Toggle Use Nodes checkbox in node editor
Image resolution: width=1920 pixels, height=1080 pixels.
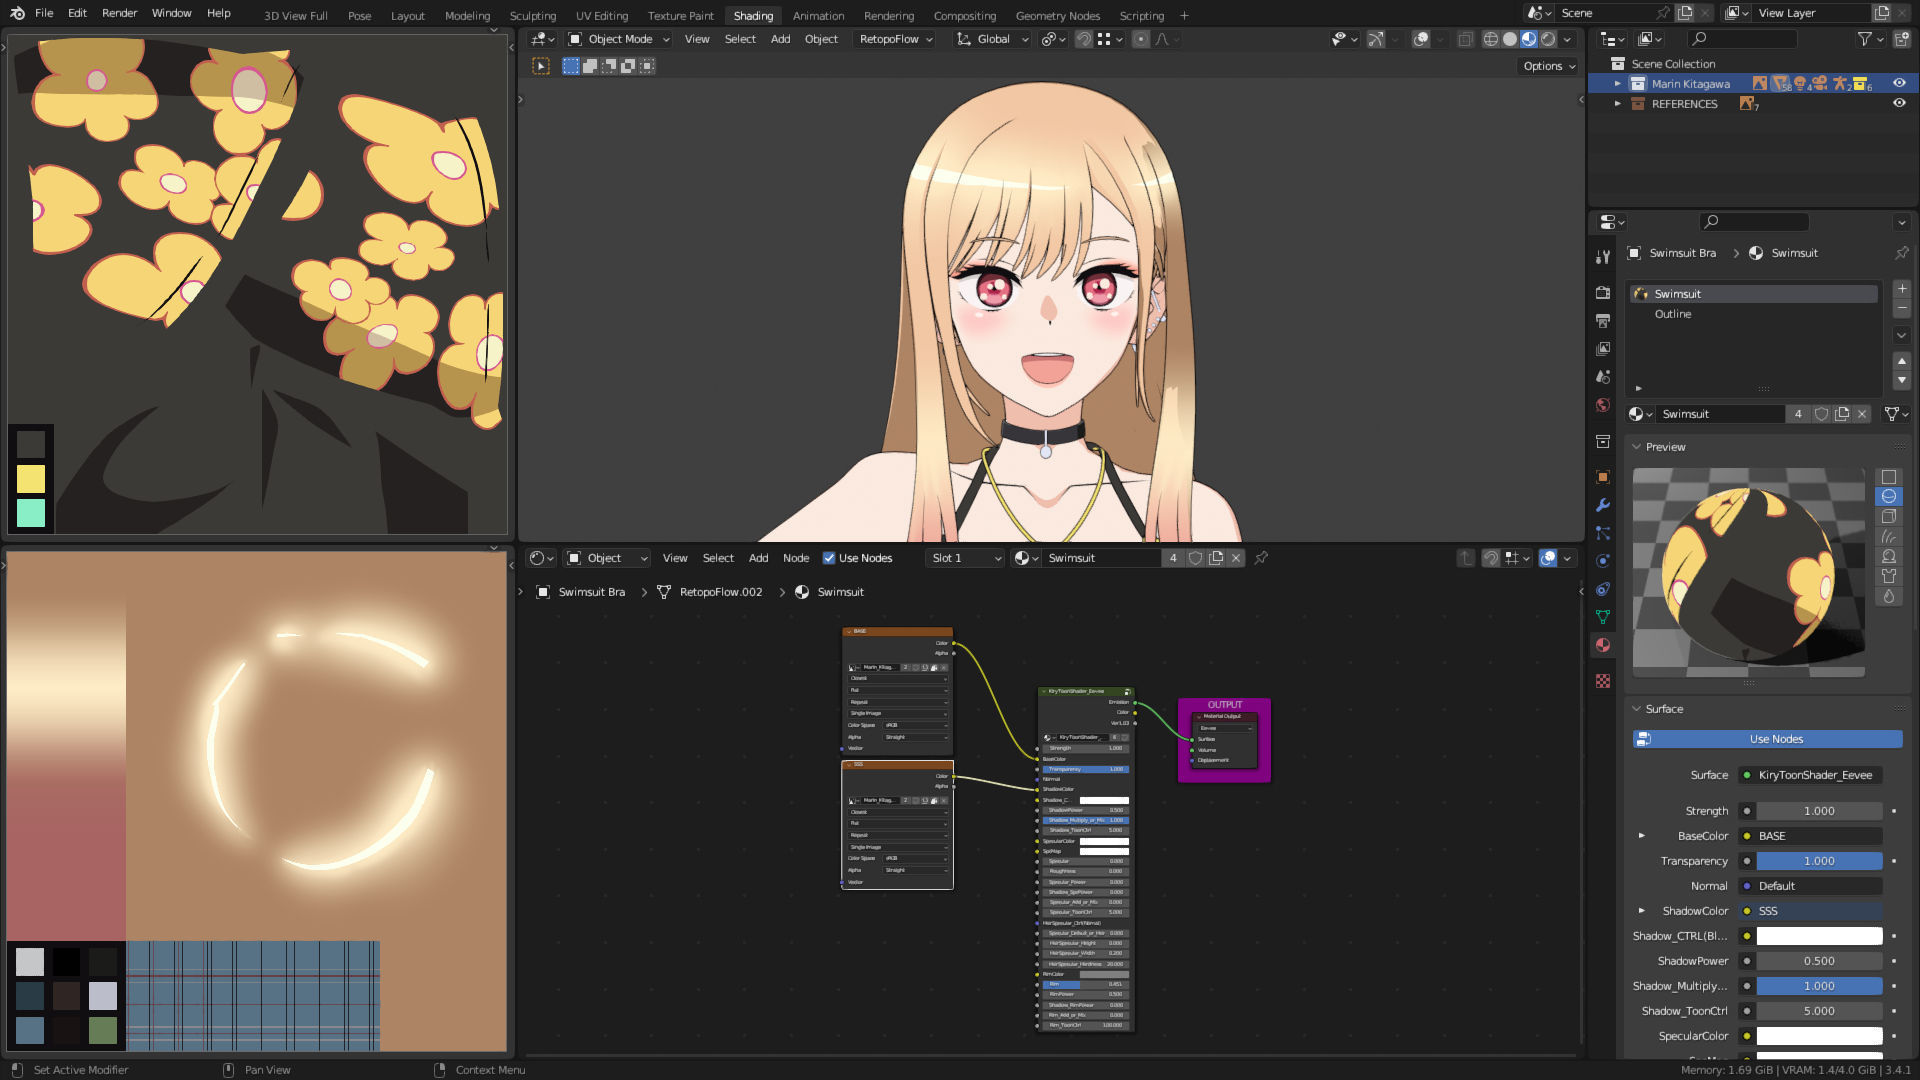[829, 558]
